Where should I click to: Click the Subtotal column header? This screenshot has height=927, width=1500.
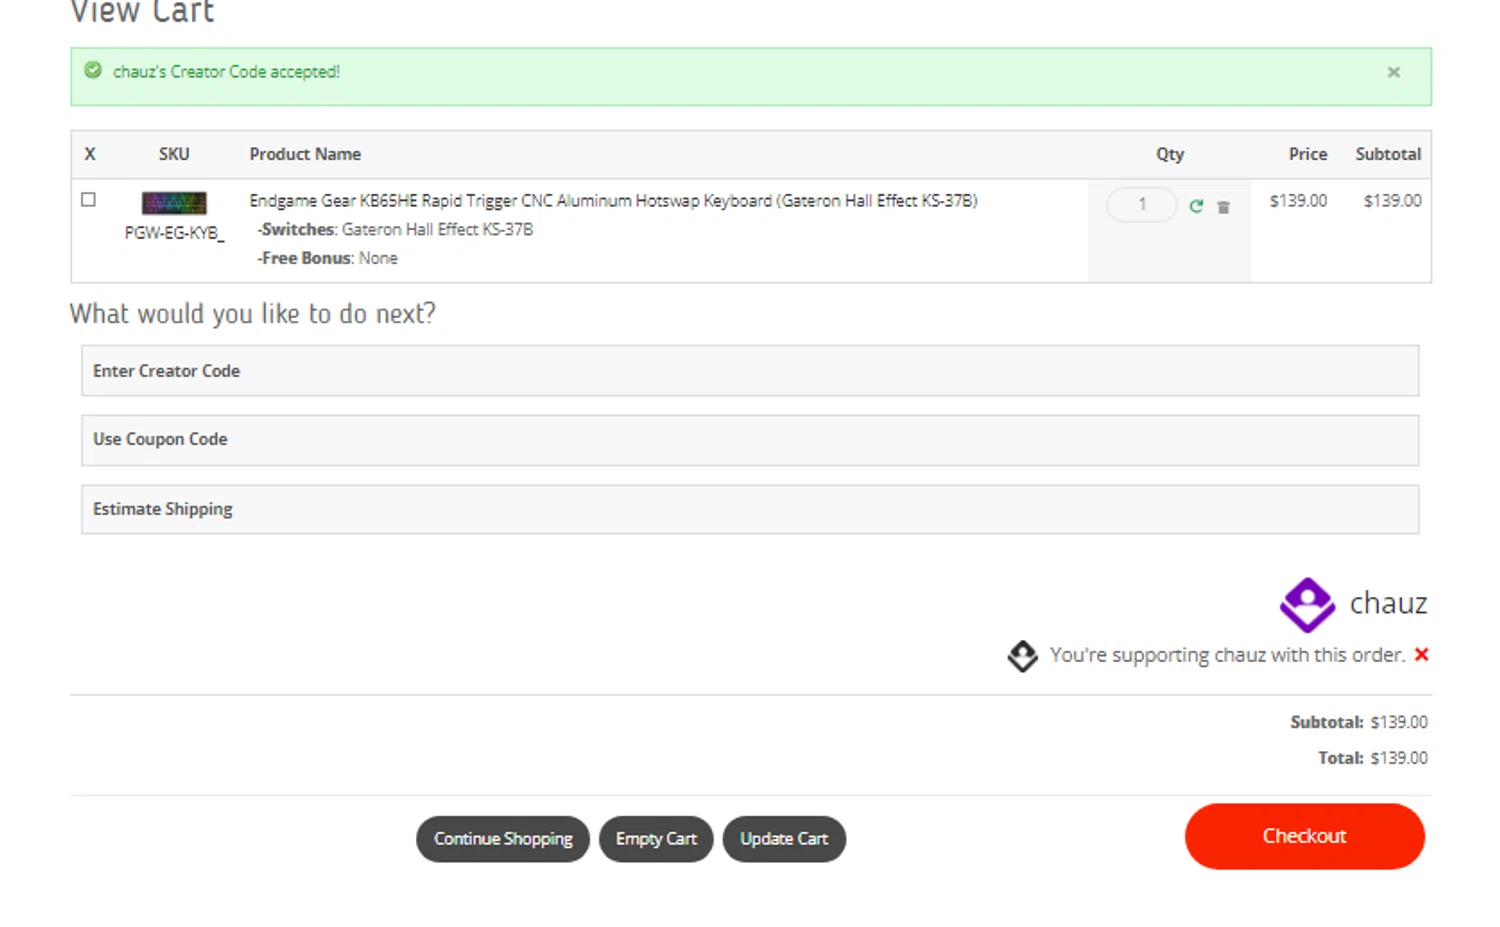(x=1388, y=154)
